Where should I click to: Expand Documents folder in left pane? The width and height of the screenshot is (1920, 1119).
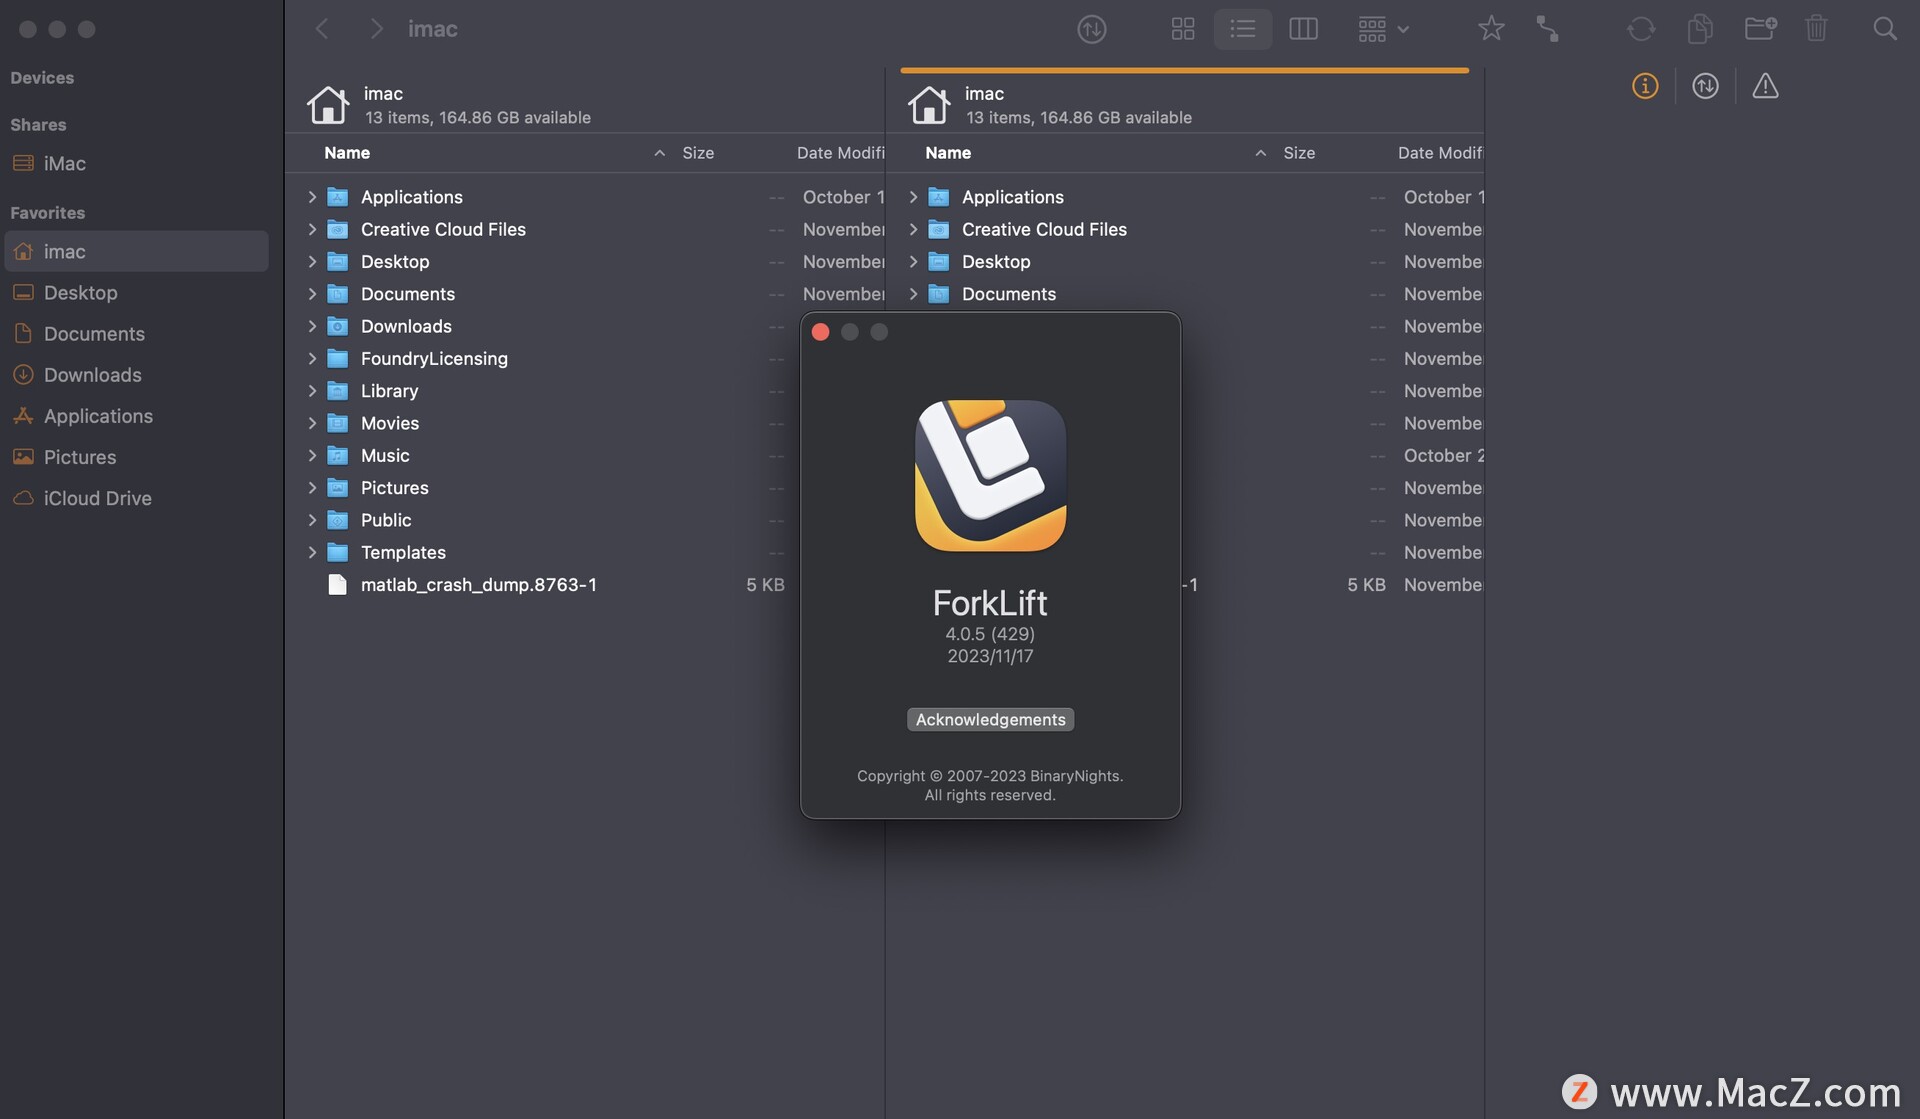pos(312,294)
